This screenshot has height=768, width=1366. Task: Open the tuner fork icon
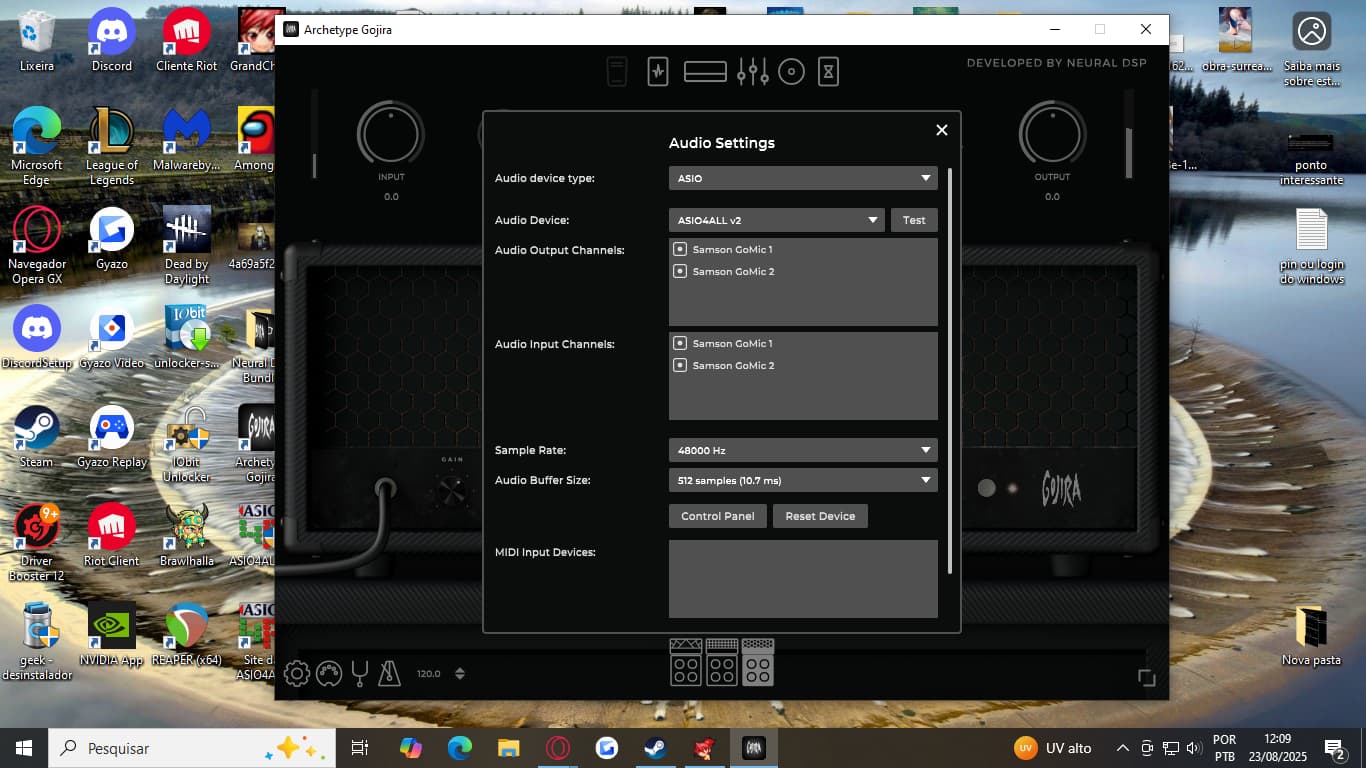(x=360, y=674)
